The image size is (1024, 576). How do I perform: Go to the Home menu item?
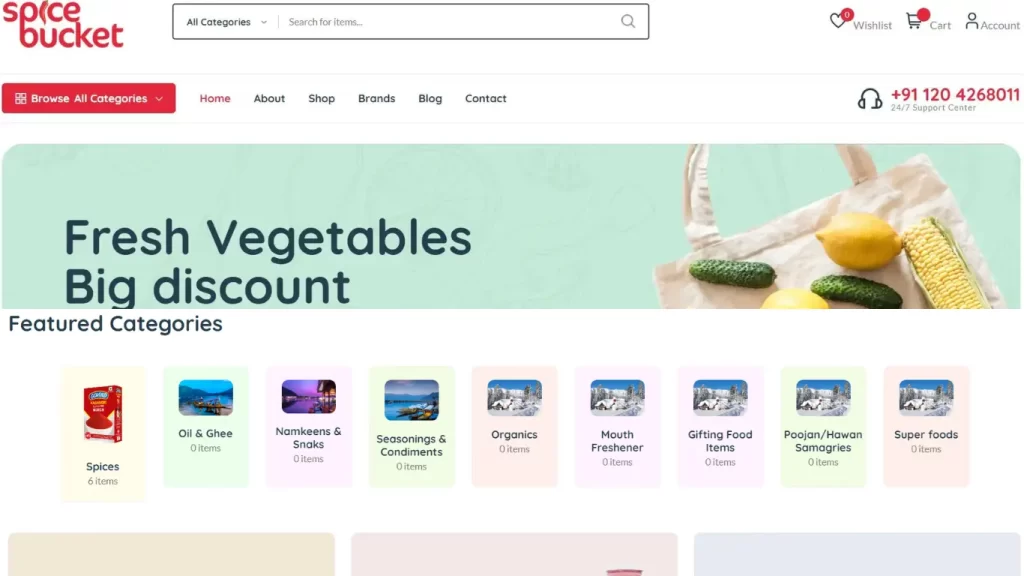point(215,99)
